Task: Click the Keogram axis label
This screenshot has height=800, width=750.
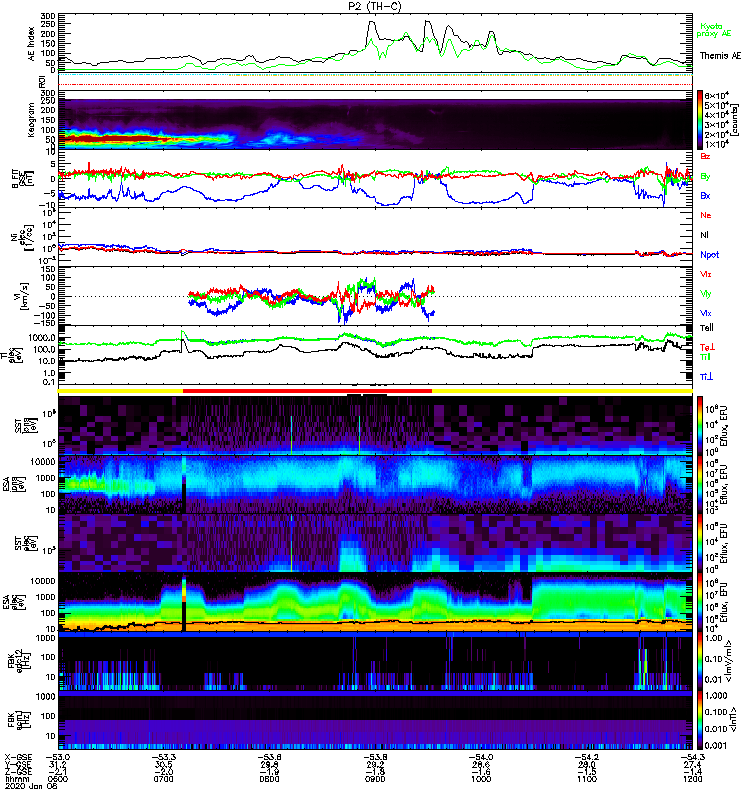Action: click(x=32, y=120)
